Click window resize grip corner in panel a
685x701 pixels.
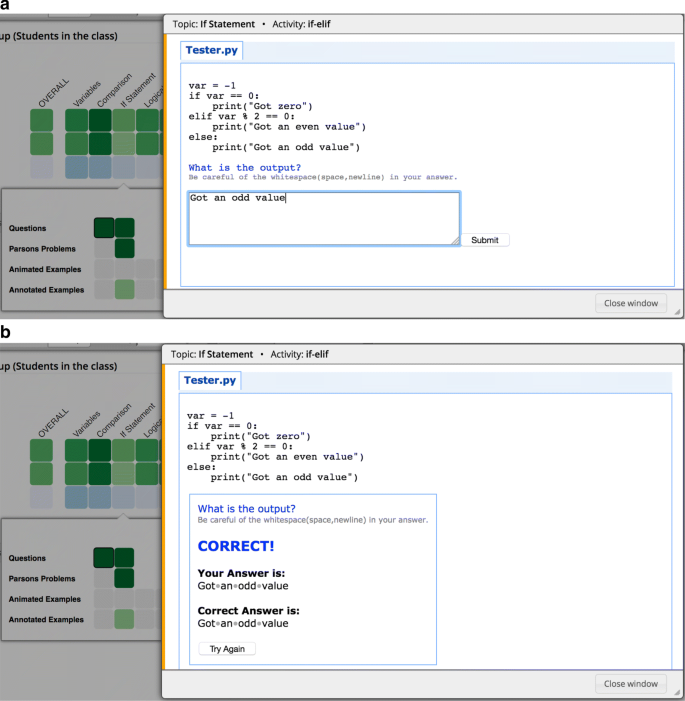677,312
